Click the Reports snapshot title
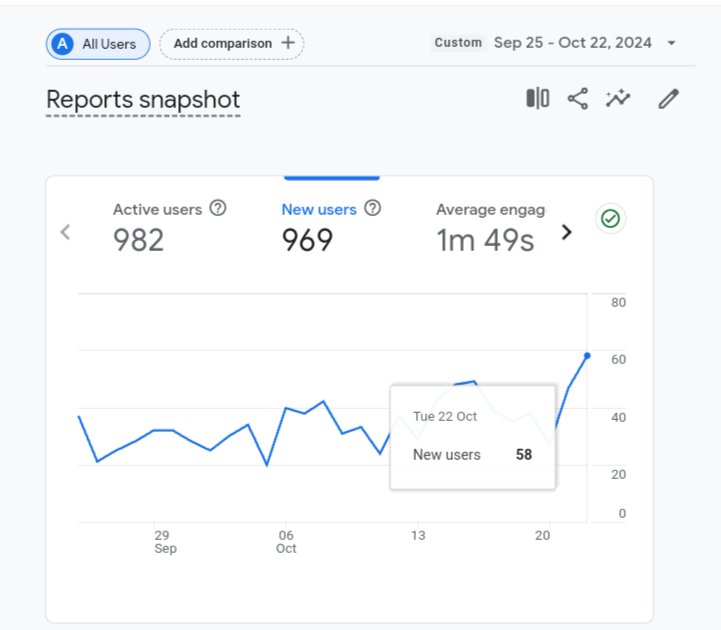721x630 pixels. coord(143,100)
